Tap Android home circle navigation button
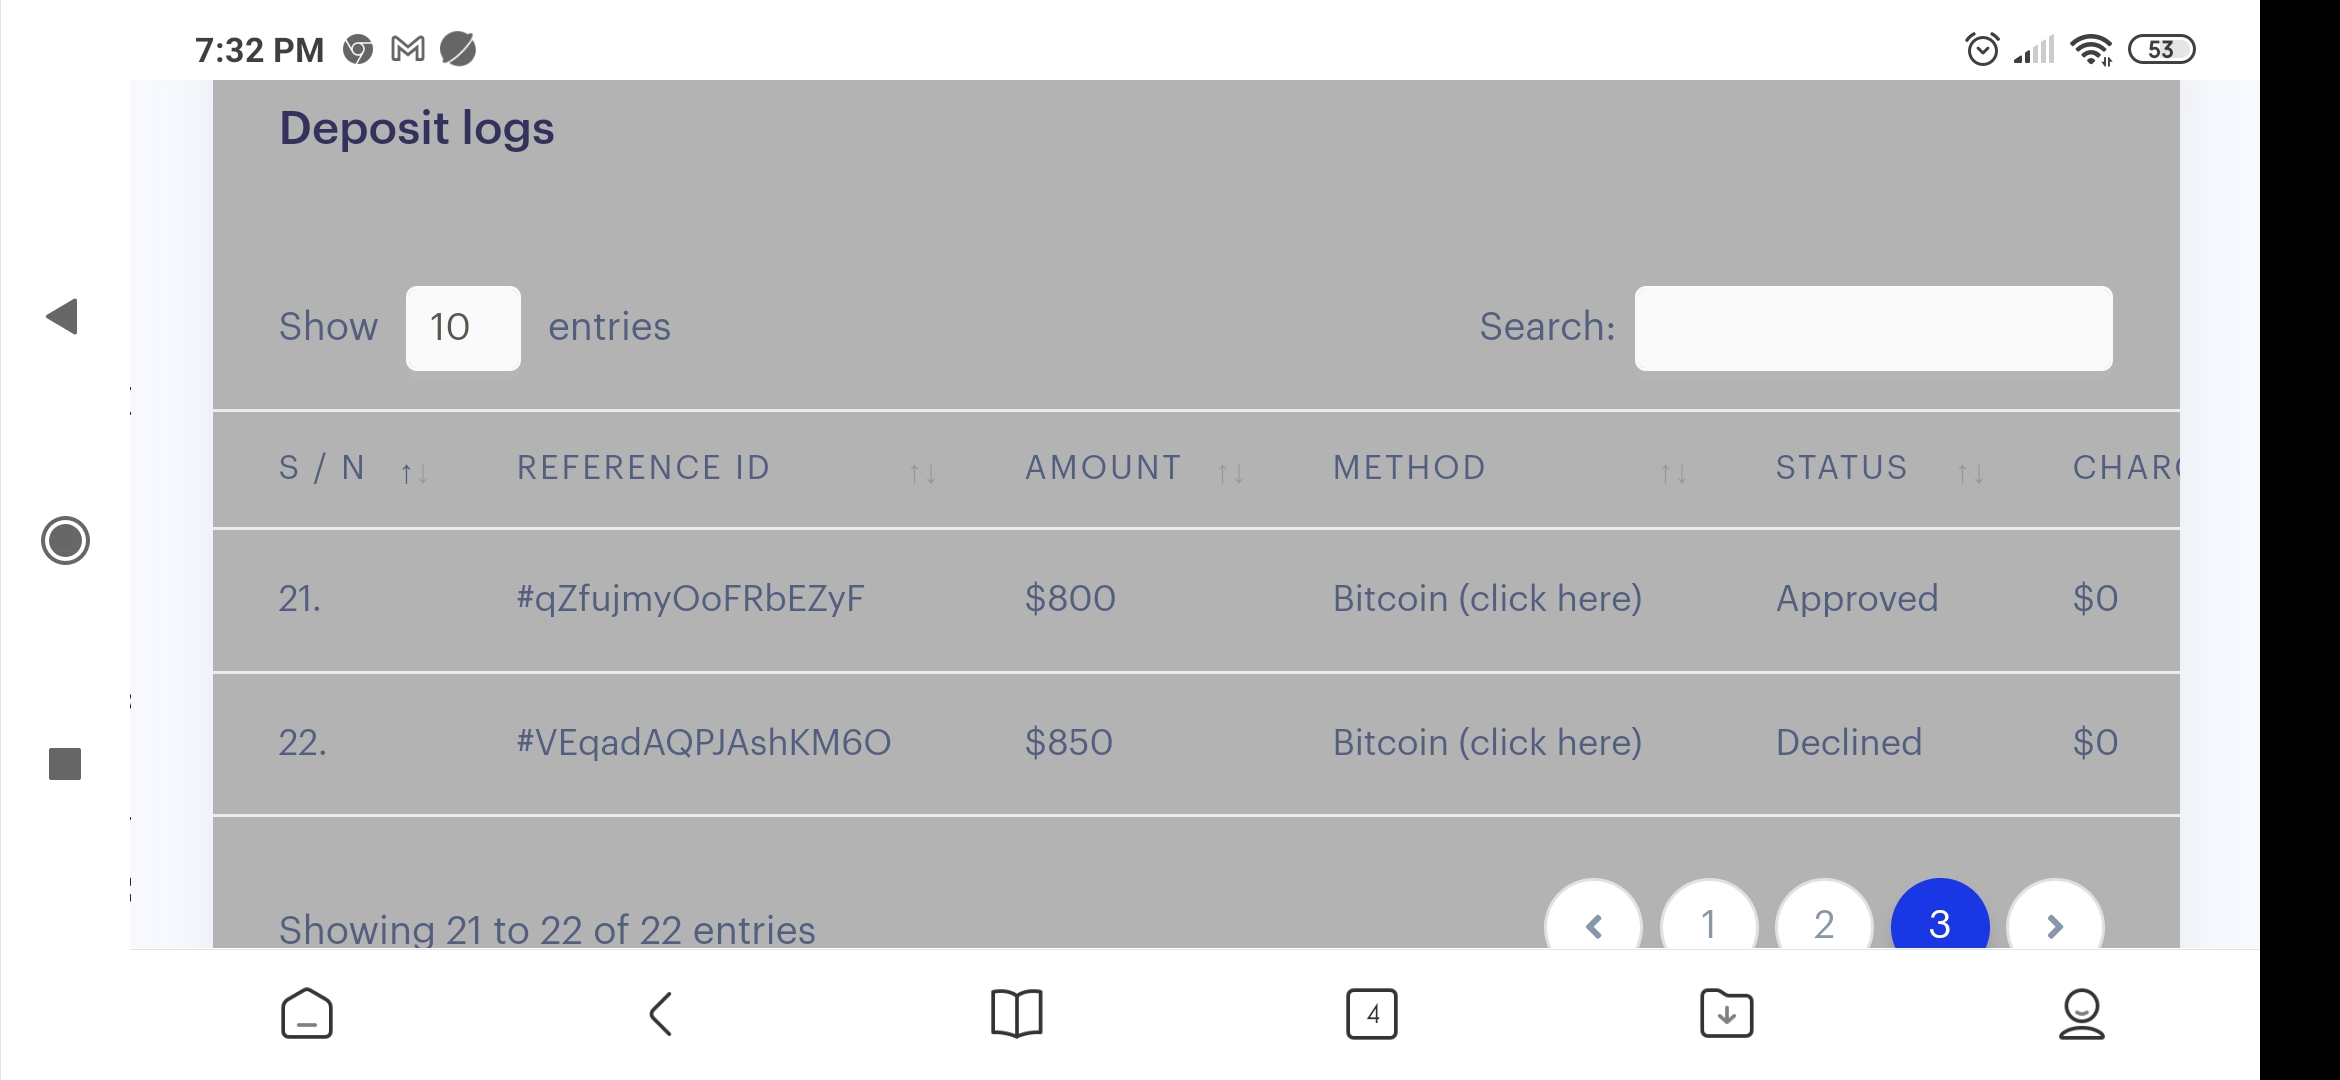 pyautogui.click(x=65, y=541)
